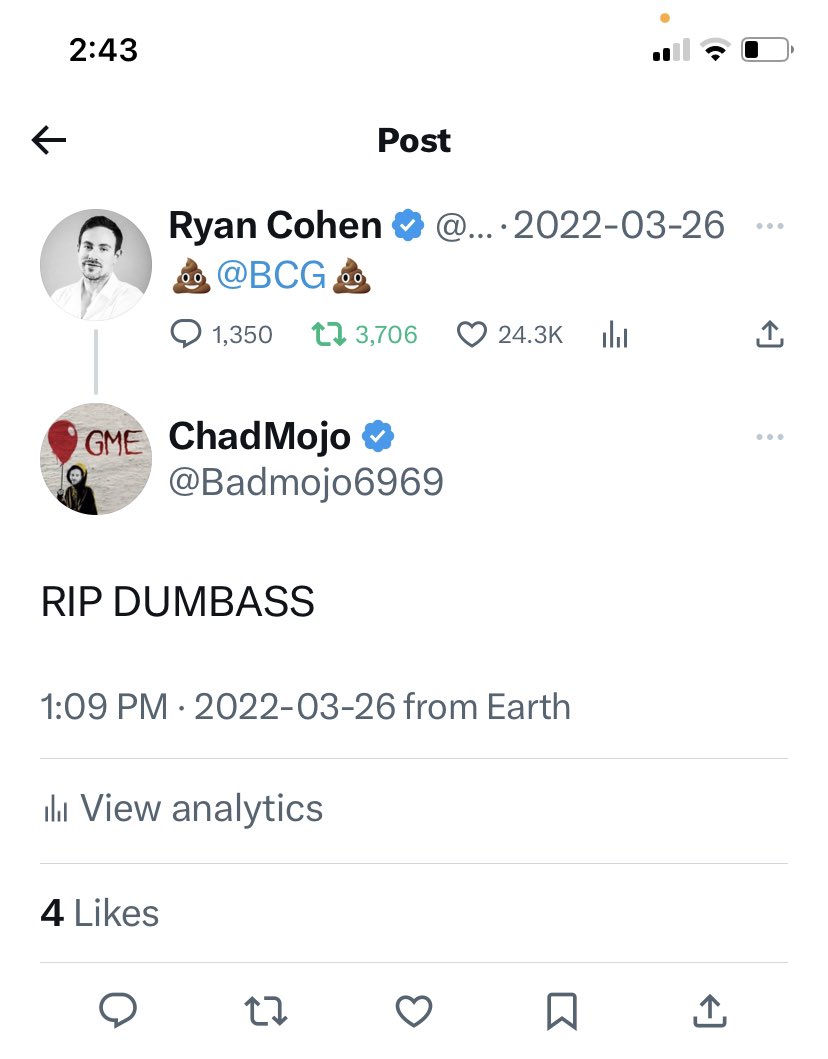Open more options for ChadMojo's post
Screen dimensions: 828x1059
point(769,437)
